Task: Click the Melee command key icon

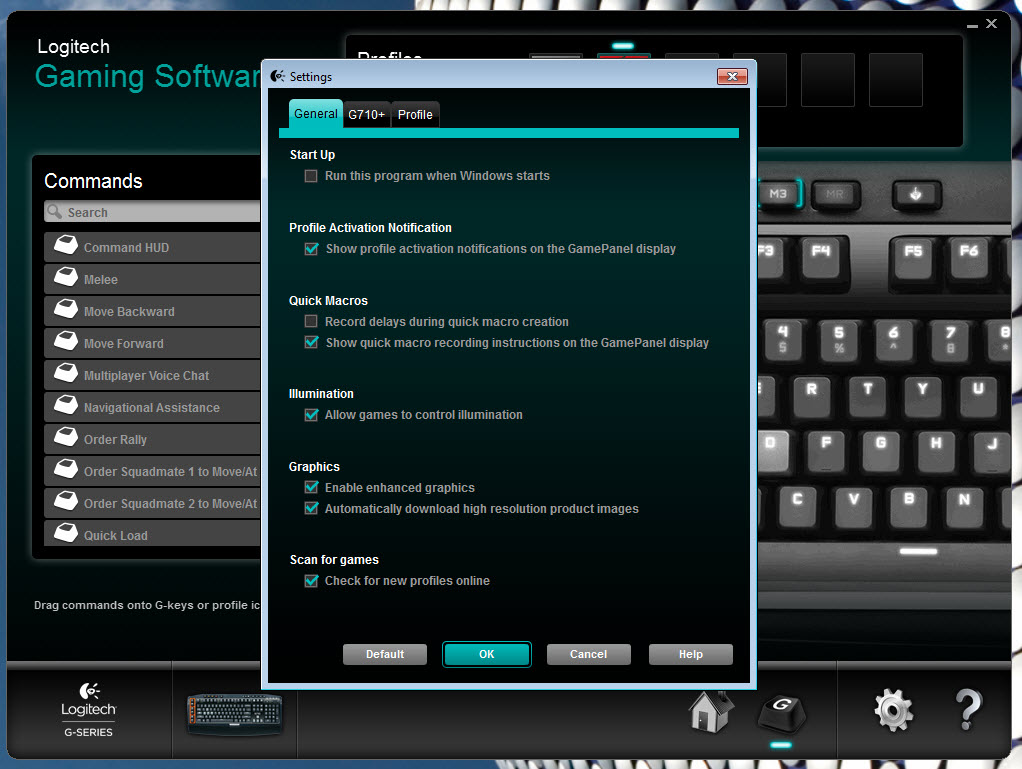Action: [x=66, y=278]
